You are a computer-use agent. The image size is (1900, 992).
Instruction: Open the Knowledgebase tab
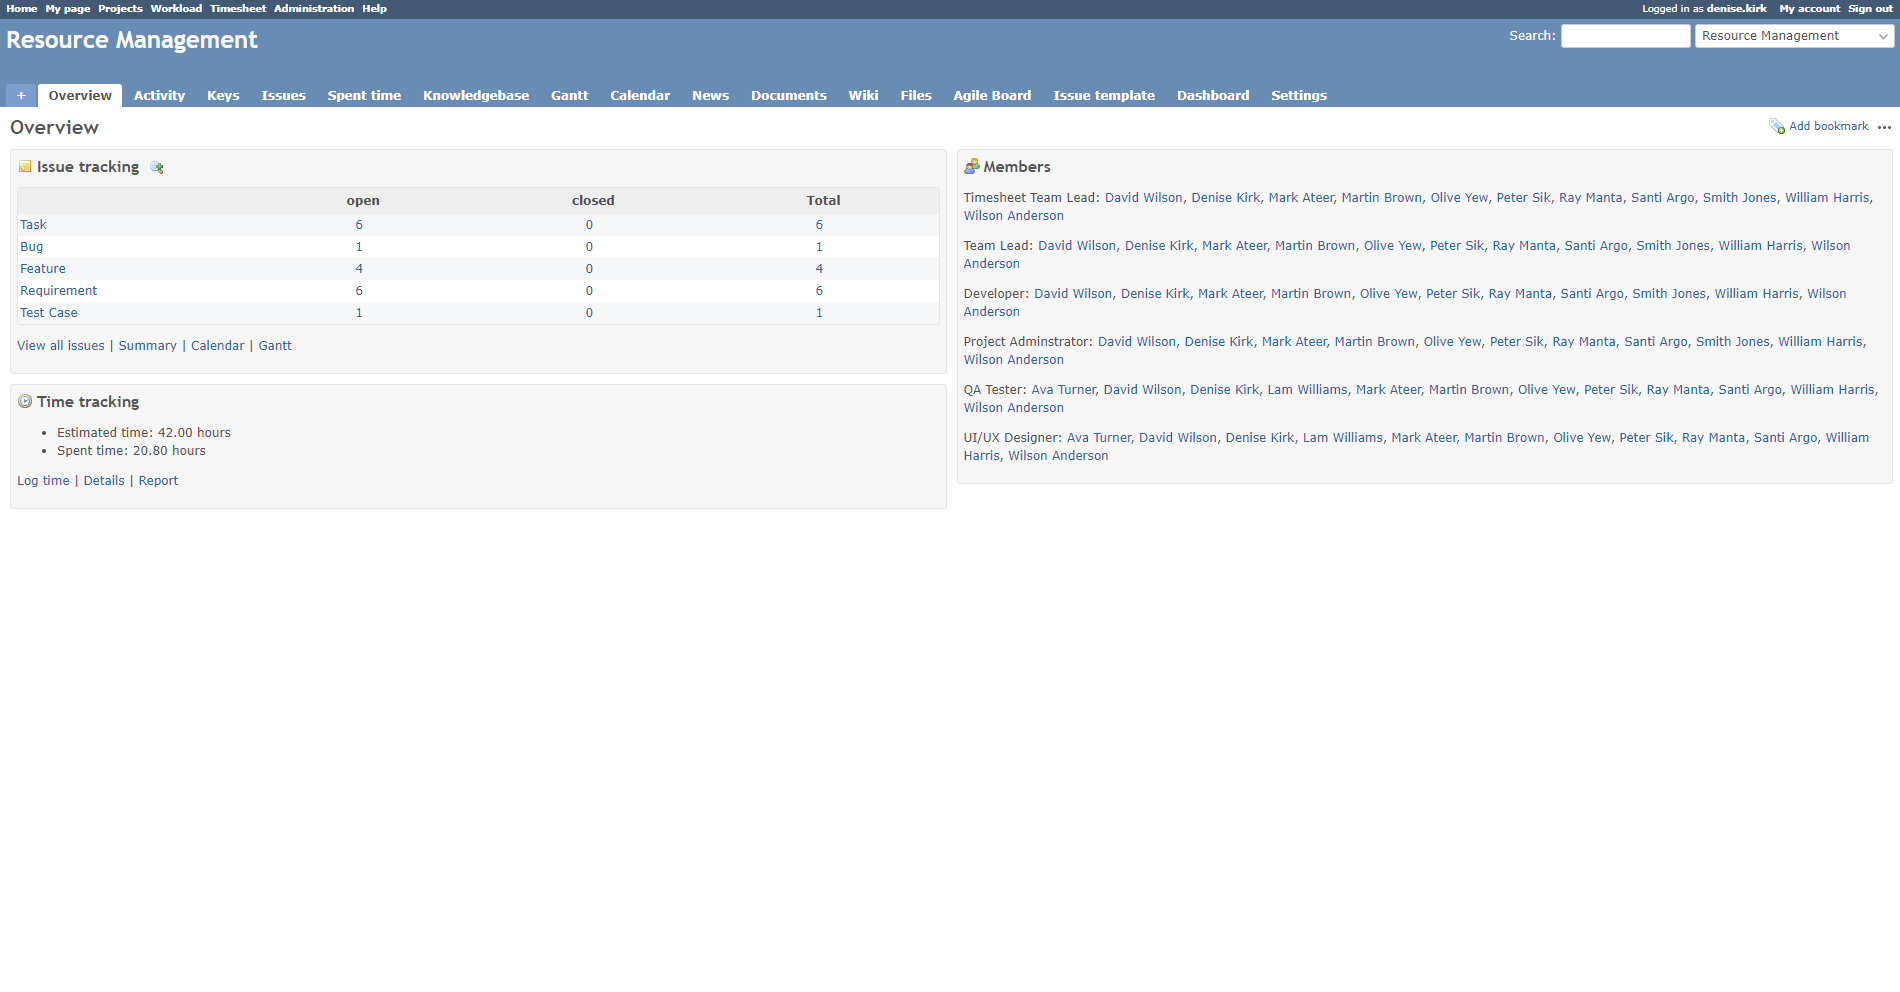(475, 96)
